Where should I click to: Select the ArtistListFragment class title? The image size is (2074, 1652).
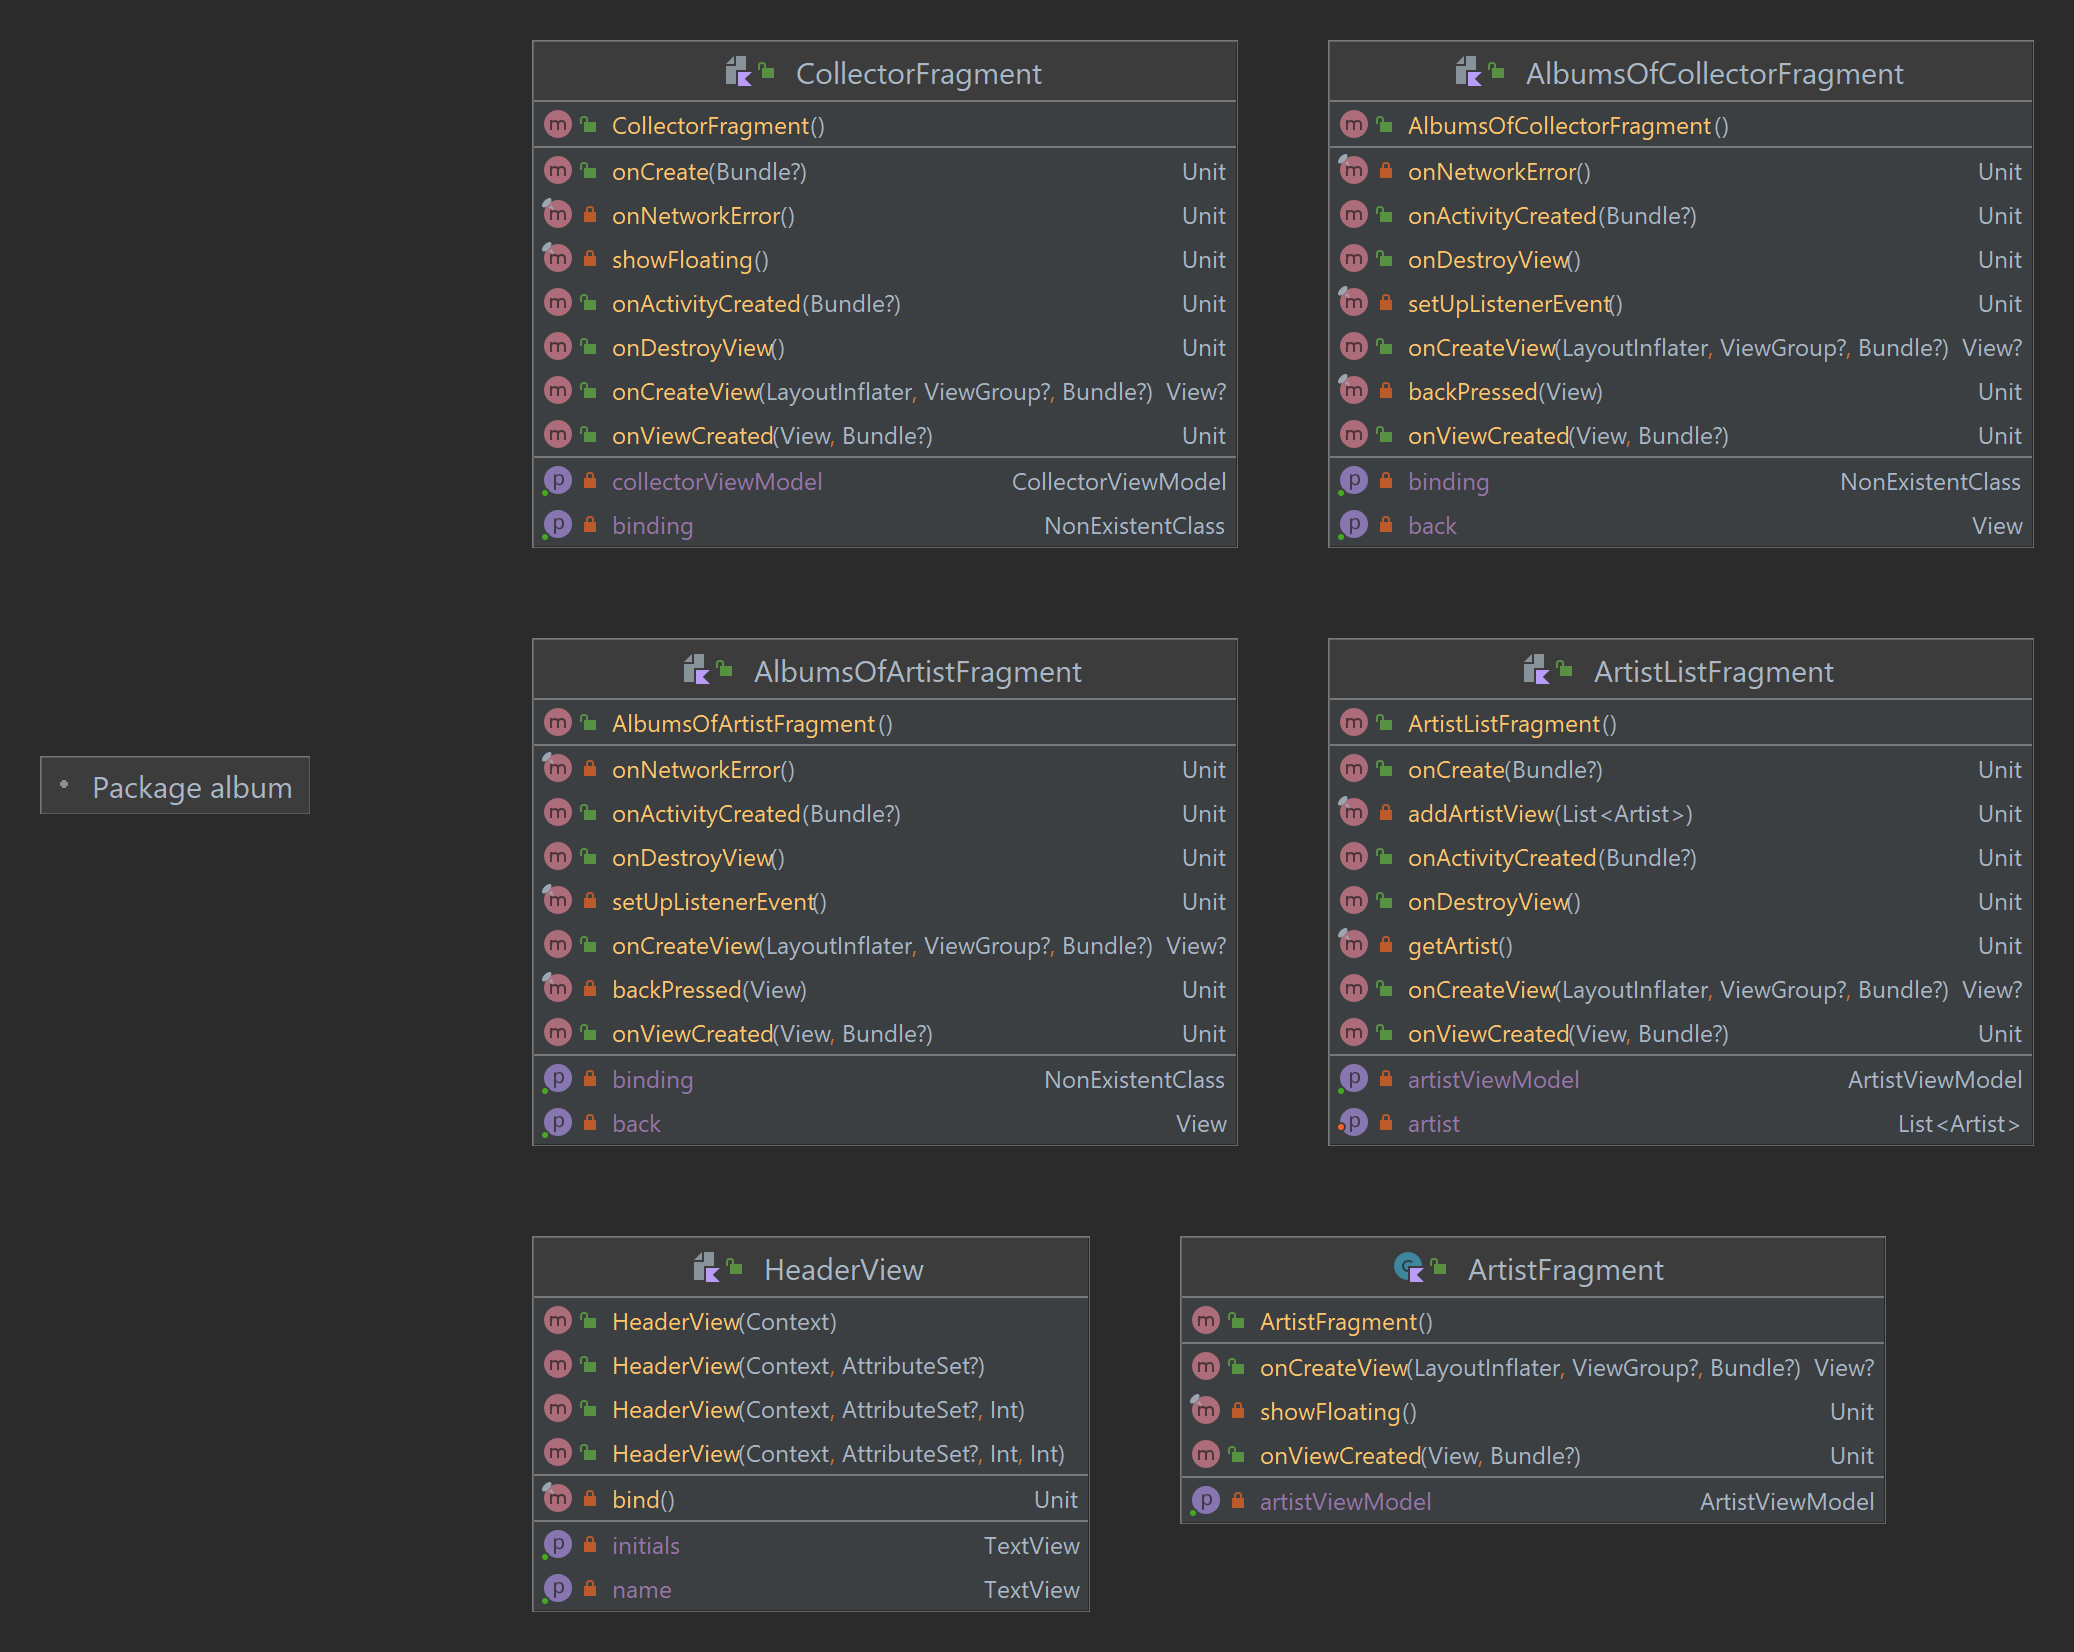tap(1714, 671)
